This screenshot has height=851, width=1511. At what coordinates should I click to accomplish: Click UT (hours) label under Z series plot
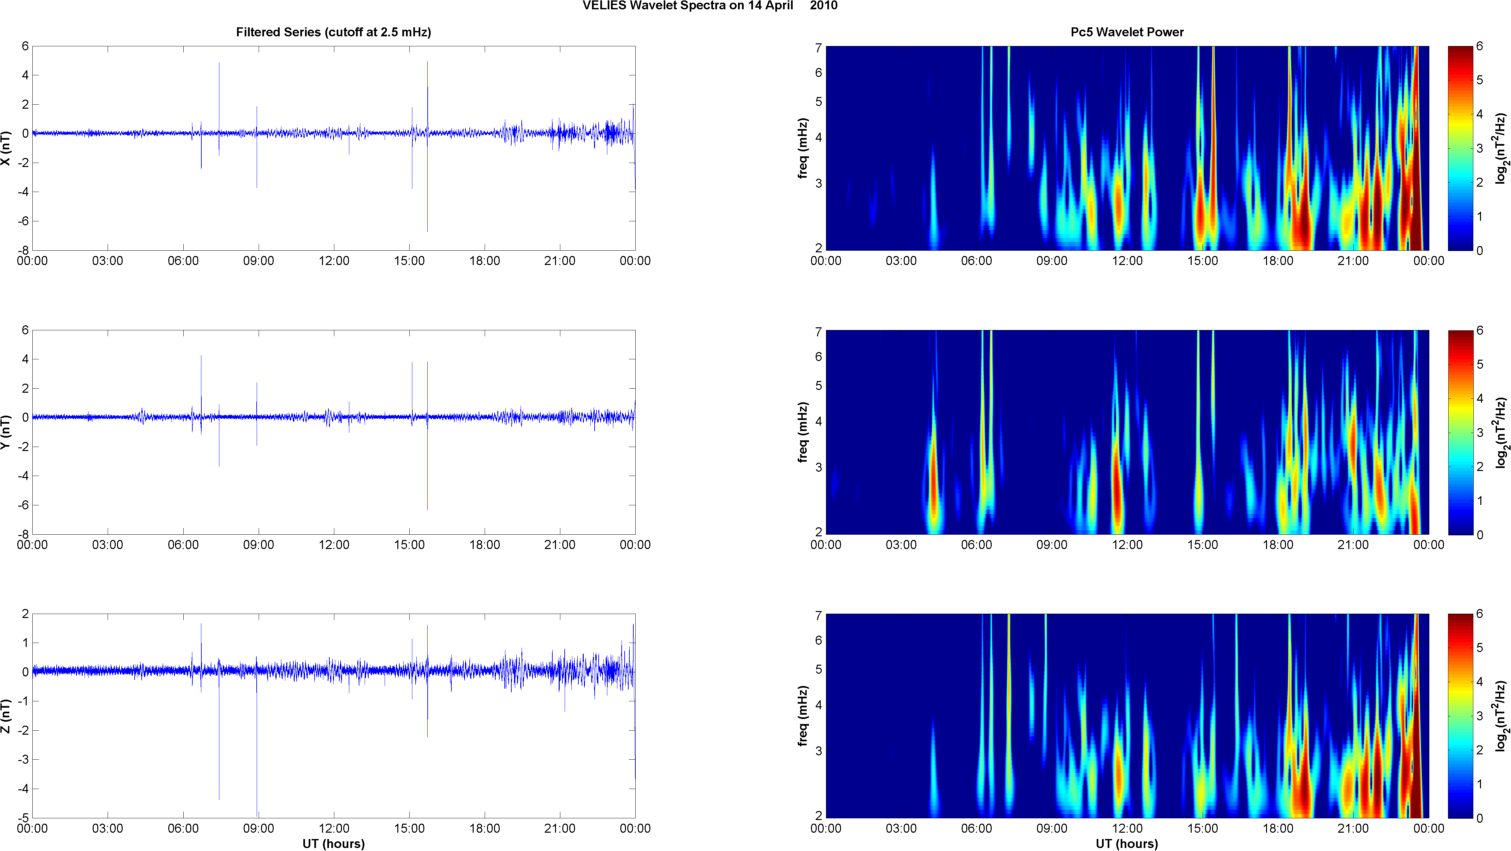pos(333,844)
